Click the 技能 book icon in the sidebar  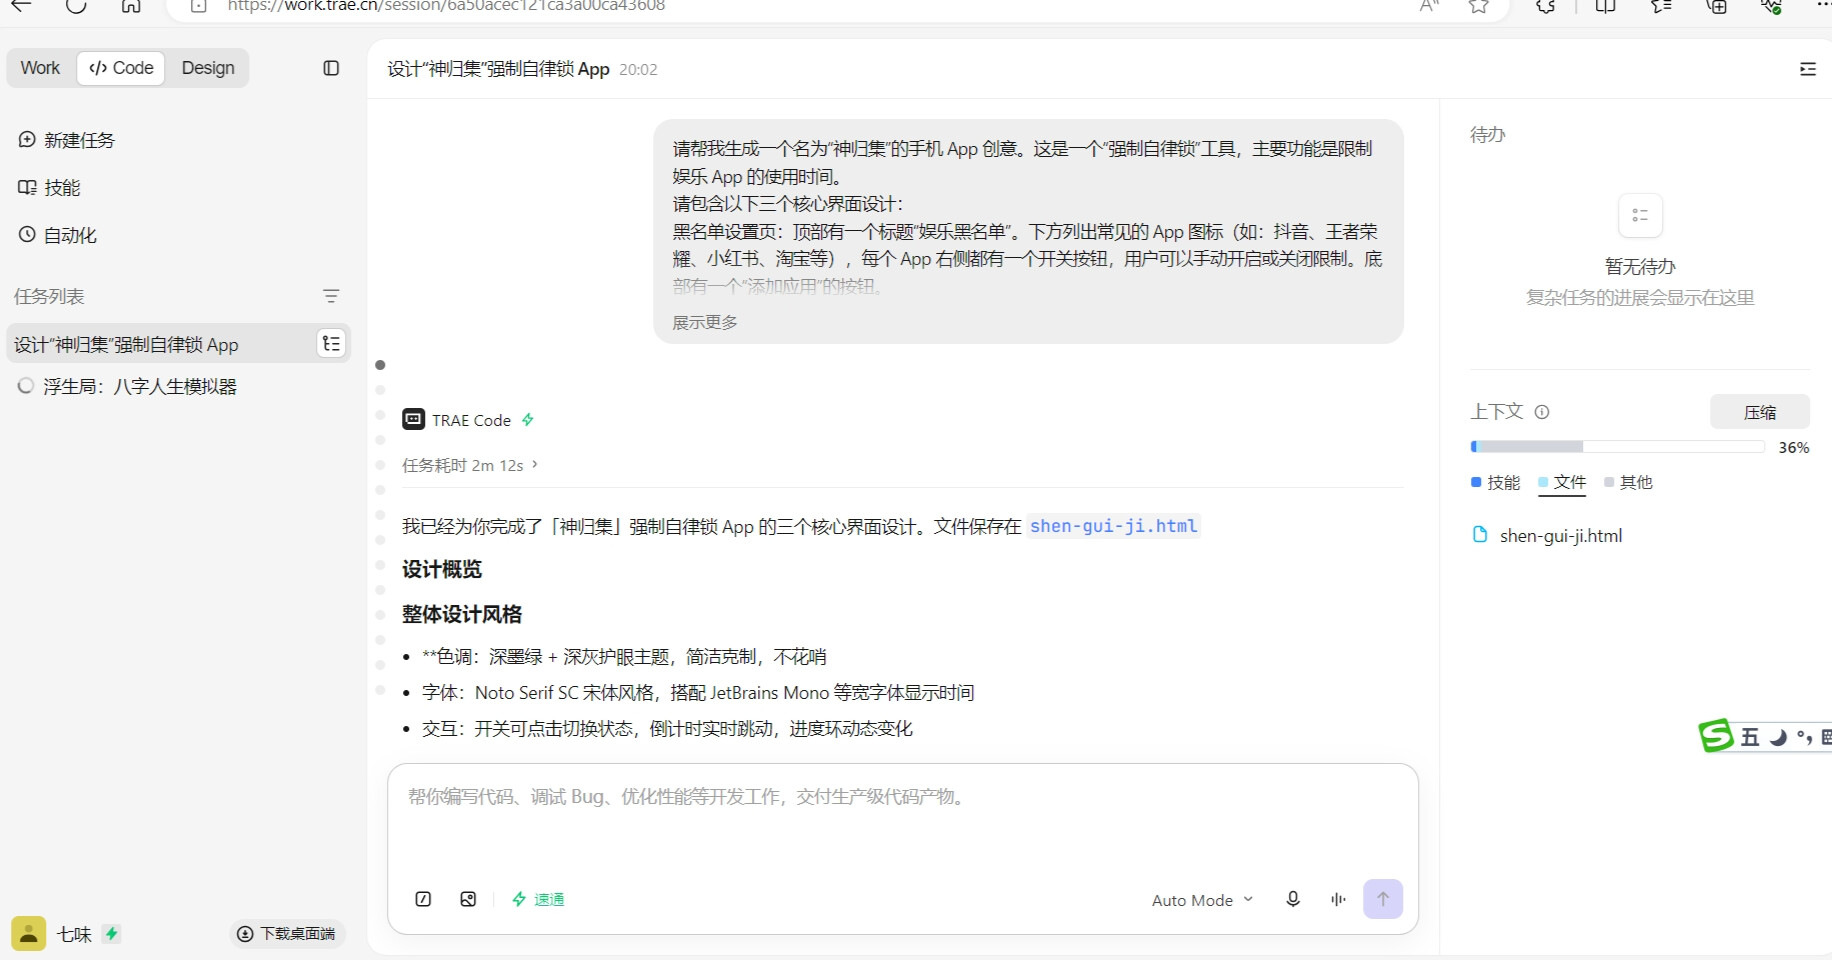click(27, 187)
